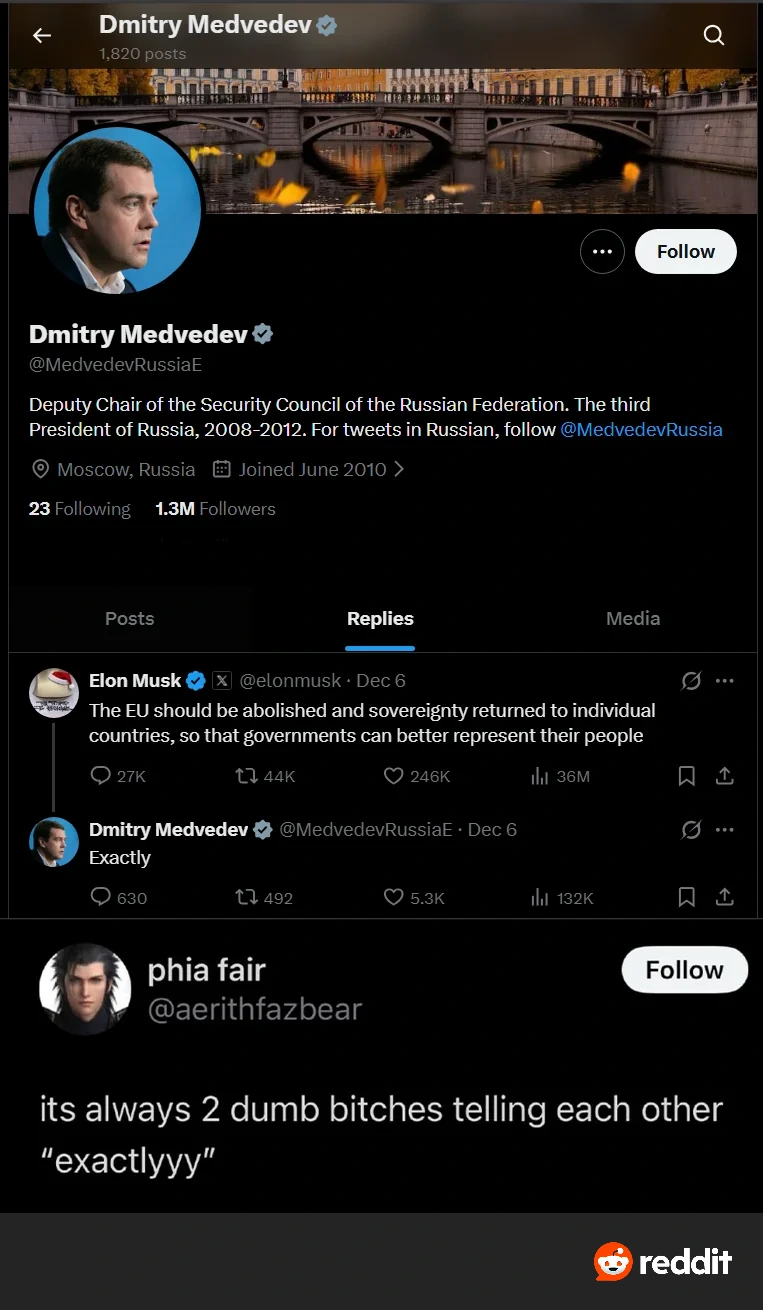Like Medvedev's "Exactly" reply
This screenshot has height=1310, width=763.
394,897
